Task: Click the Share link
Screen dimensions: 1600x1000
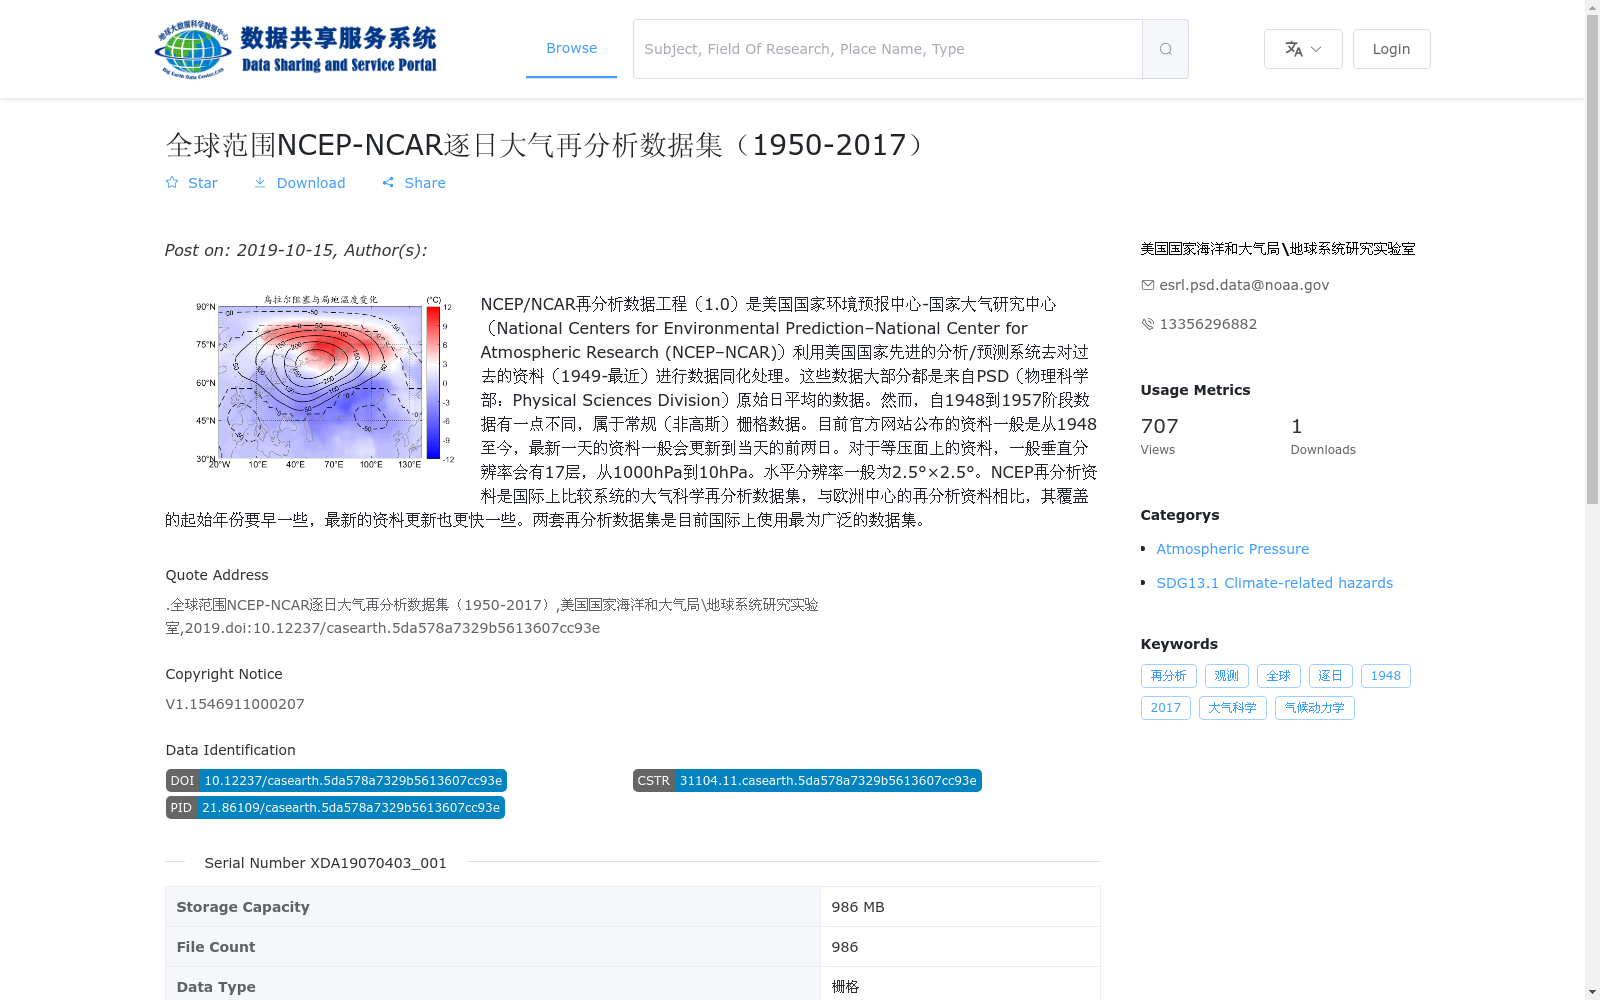Action: click(x=414, y=183)
